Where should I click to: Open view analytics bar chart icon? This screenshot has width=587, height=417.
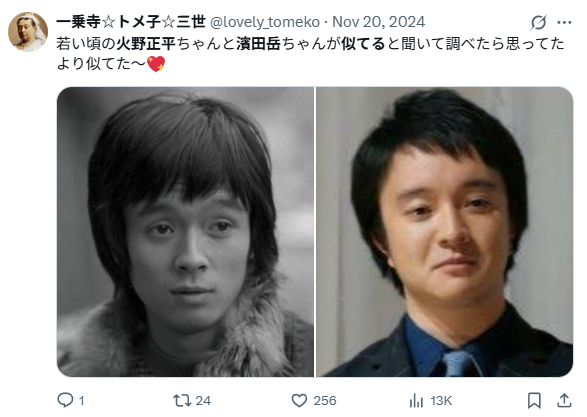[416, 401]
